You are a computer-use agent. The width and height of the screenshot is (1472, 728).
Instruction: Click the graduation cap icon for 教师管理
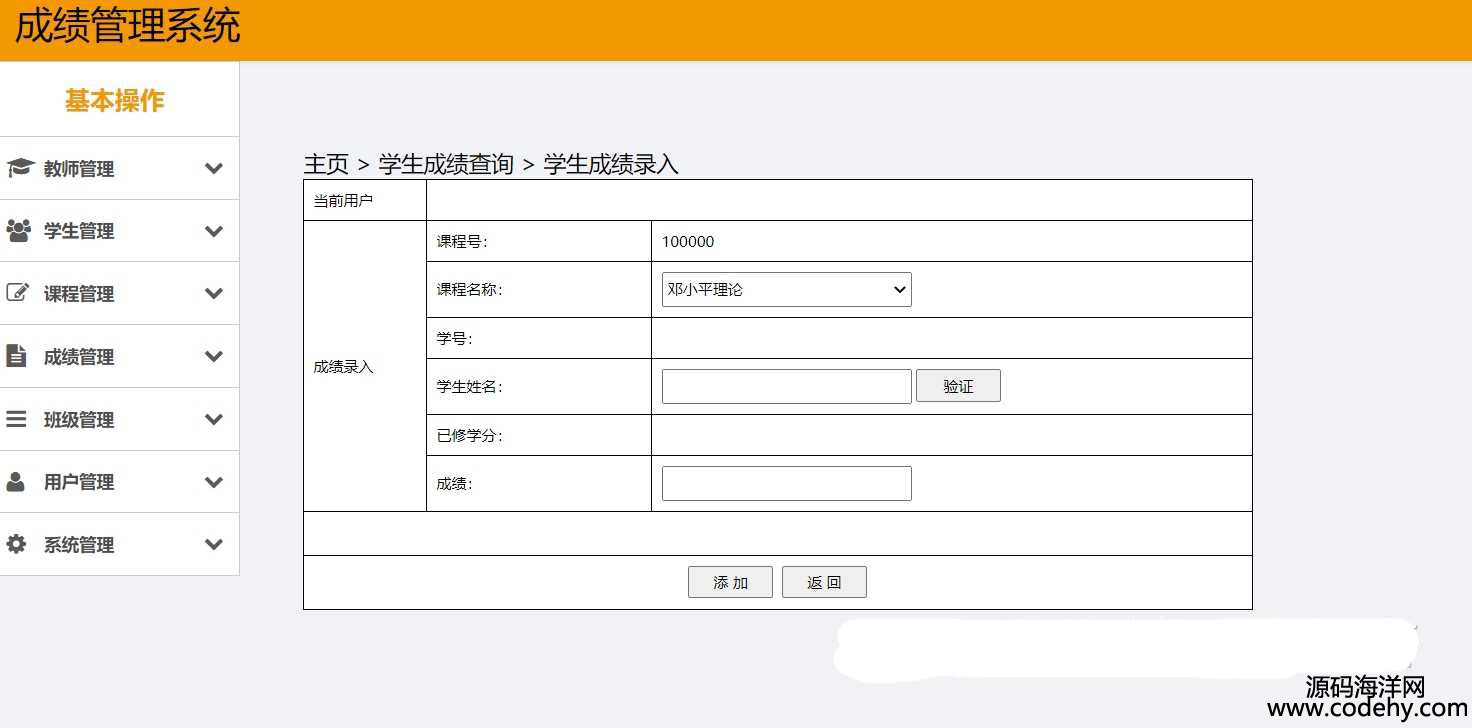point(19,168)
